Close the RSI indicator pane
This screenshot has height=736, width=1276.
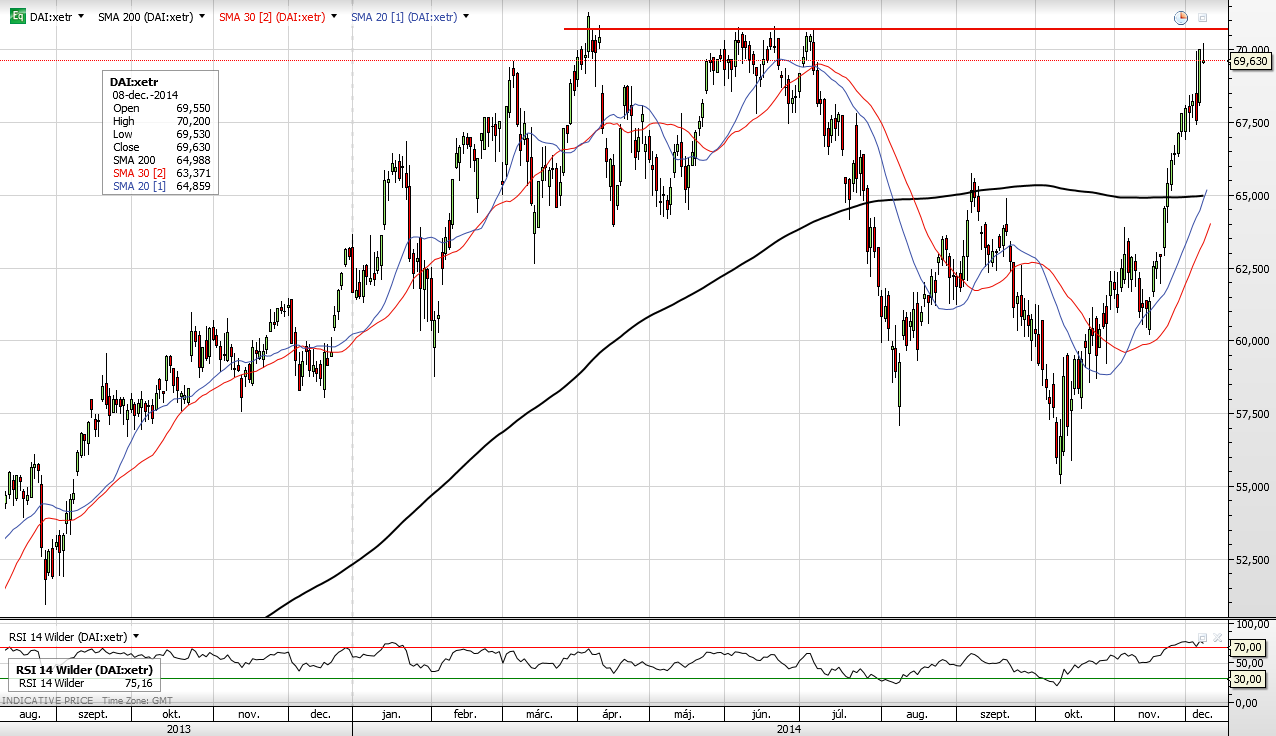click(x=1217, y=636)
